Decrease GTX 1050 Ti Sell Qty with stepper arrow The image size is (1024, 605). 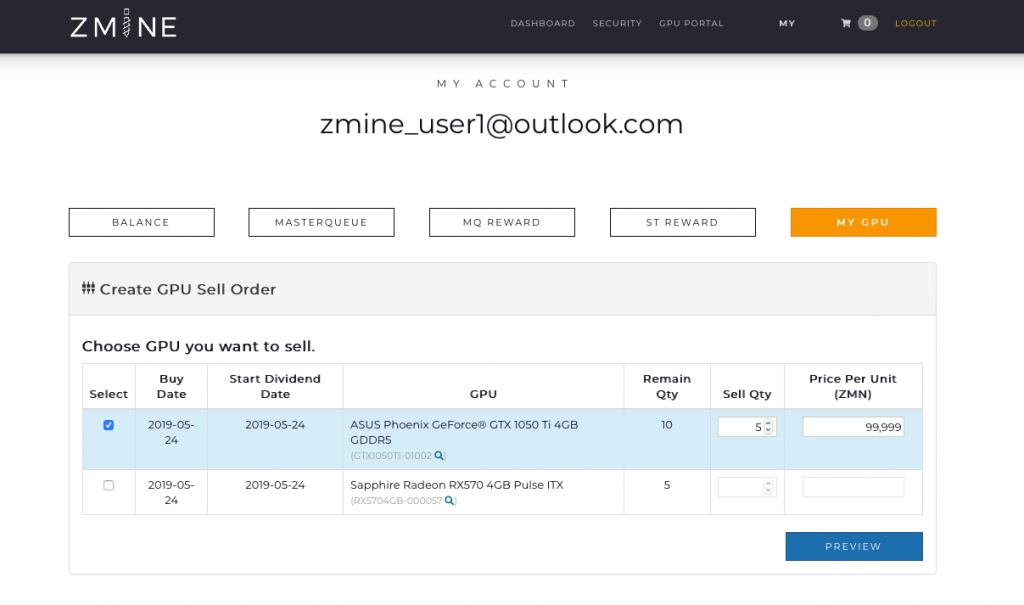[770, 430]
